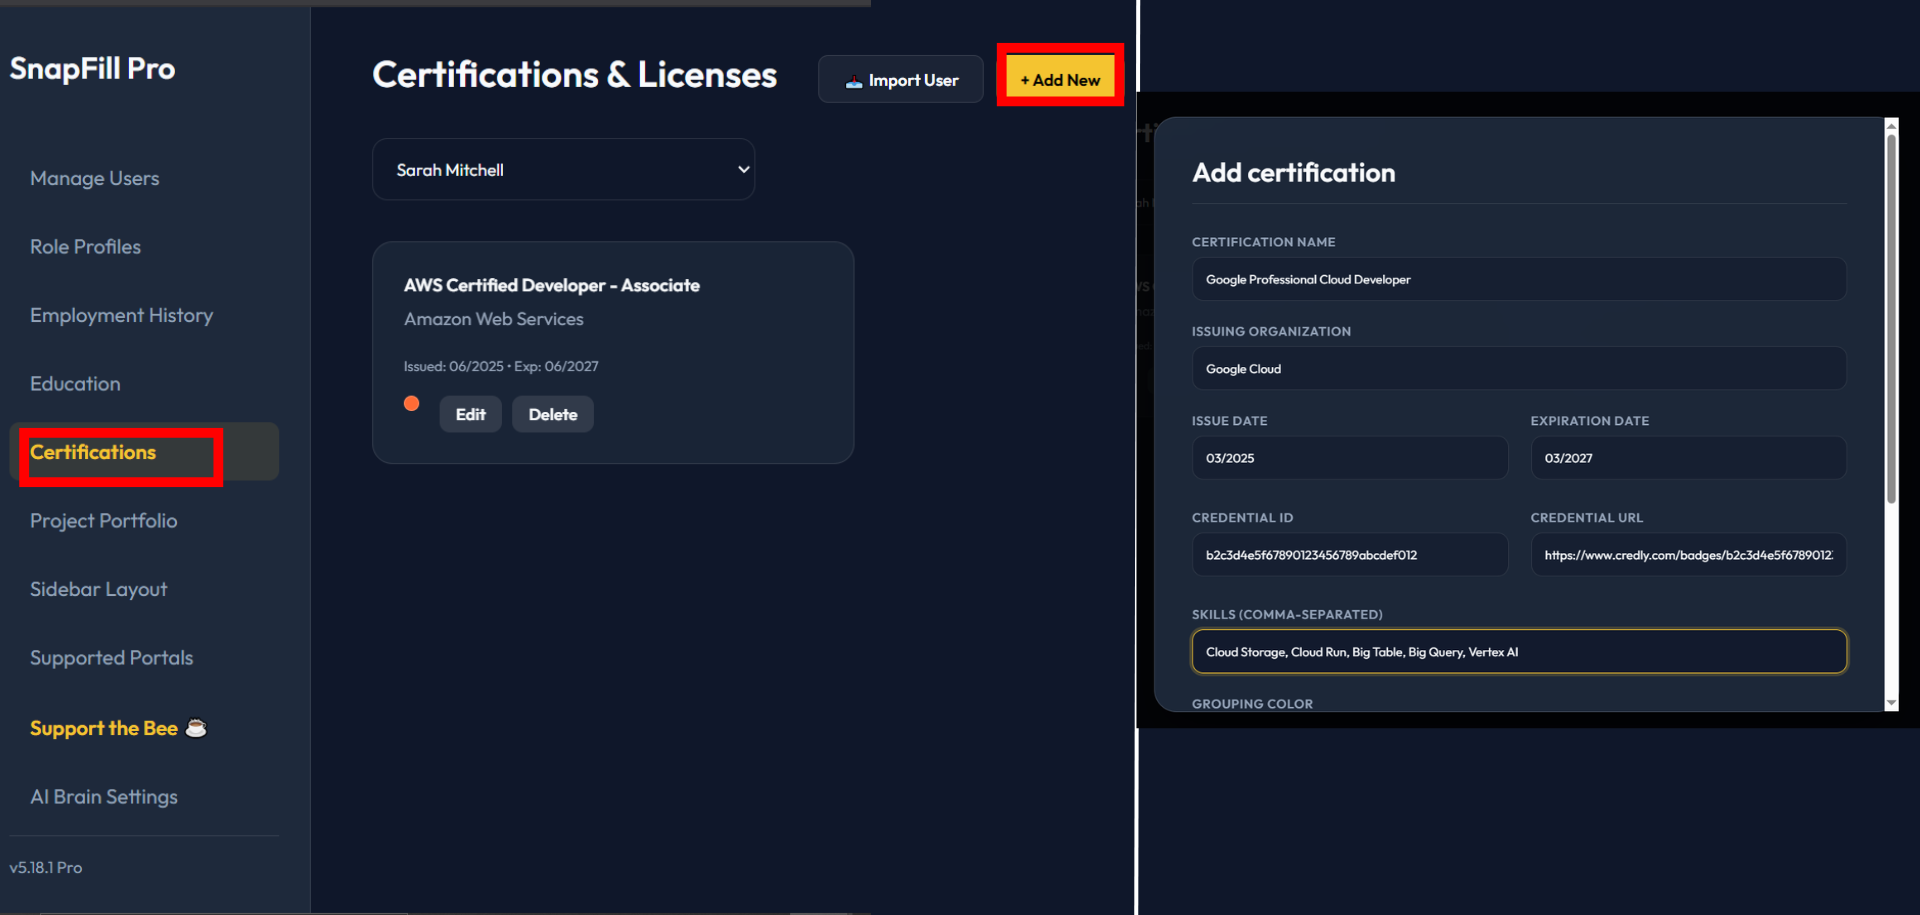Open Project Portfolio
Screen dimensions: 1920x915
[103, 520]
